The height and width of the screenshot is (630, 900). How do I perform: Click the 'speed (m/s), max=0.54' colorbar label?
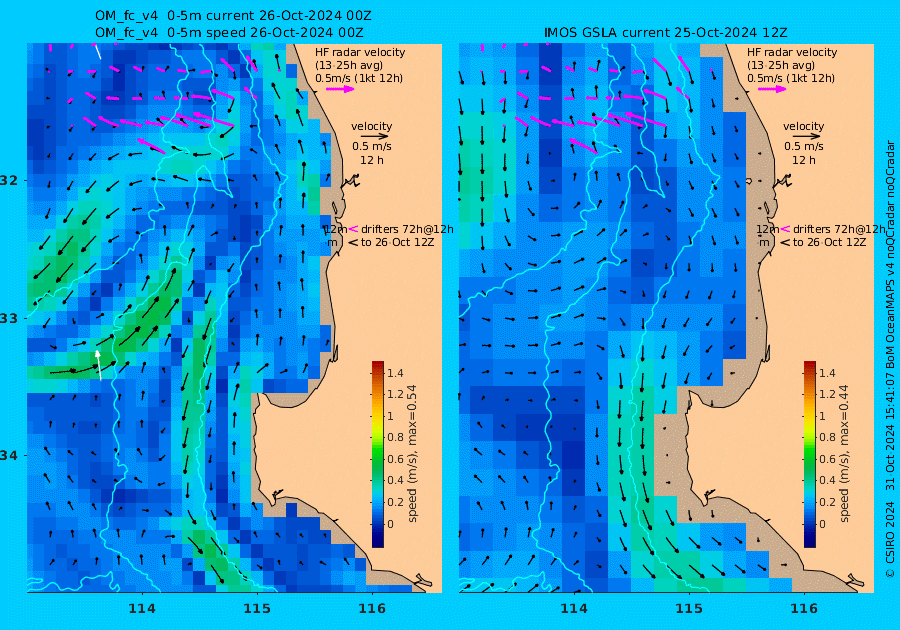(412, 453)
